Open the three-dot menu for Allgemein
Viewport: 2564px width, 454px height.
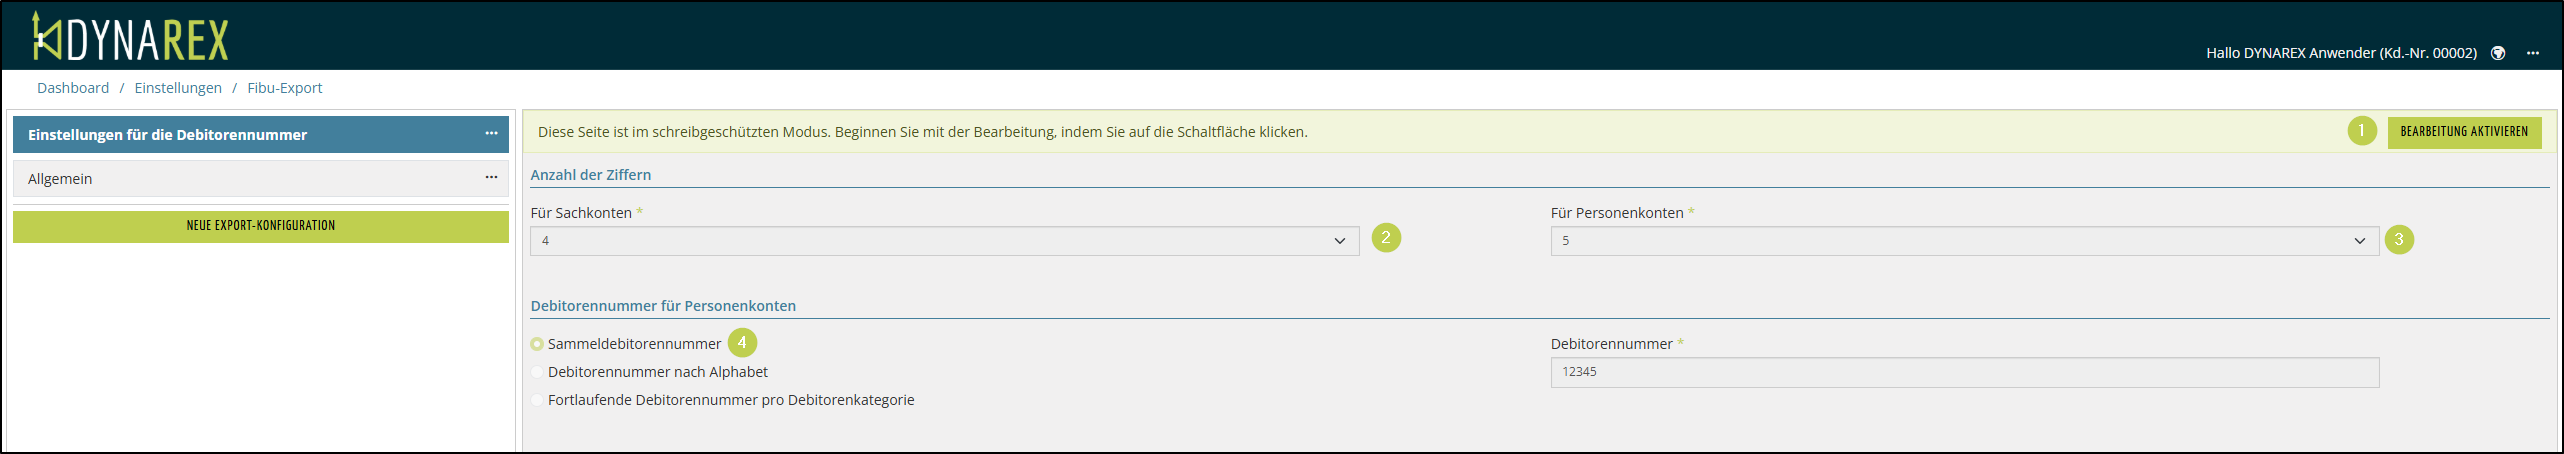(491, 177)
